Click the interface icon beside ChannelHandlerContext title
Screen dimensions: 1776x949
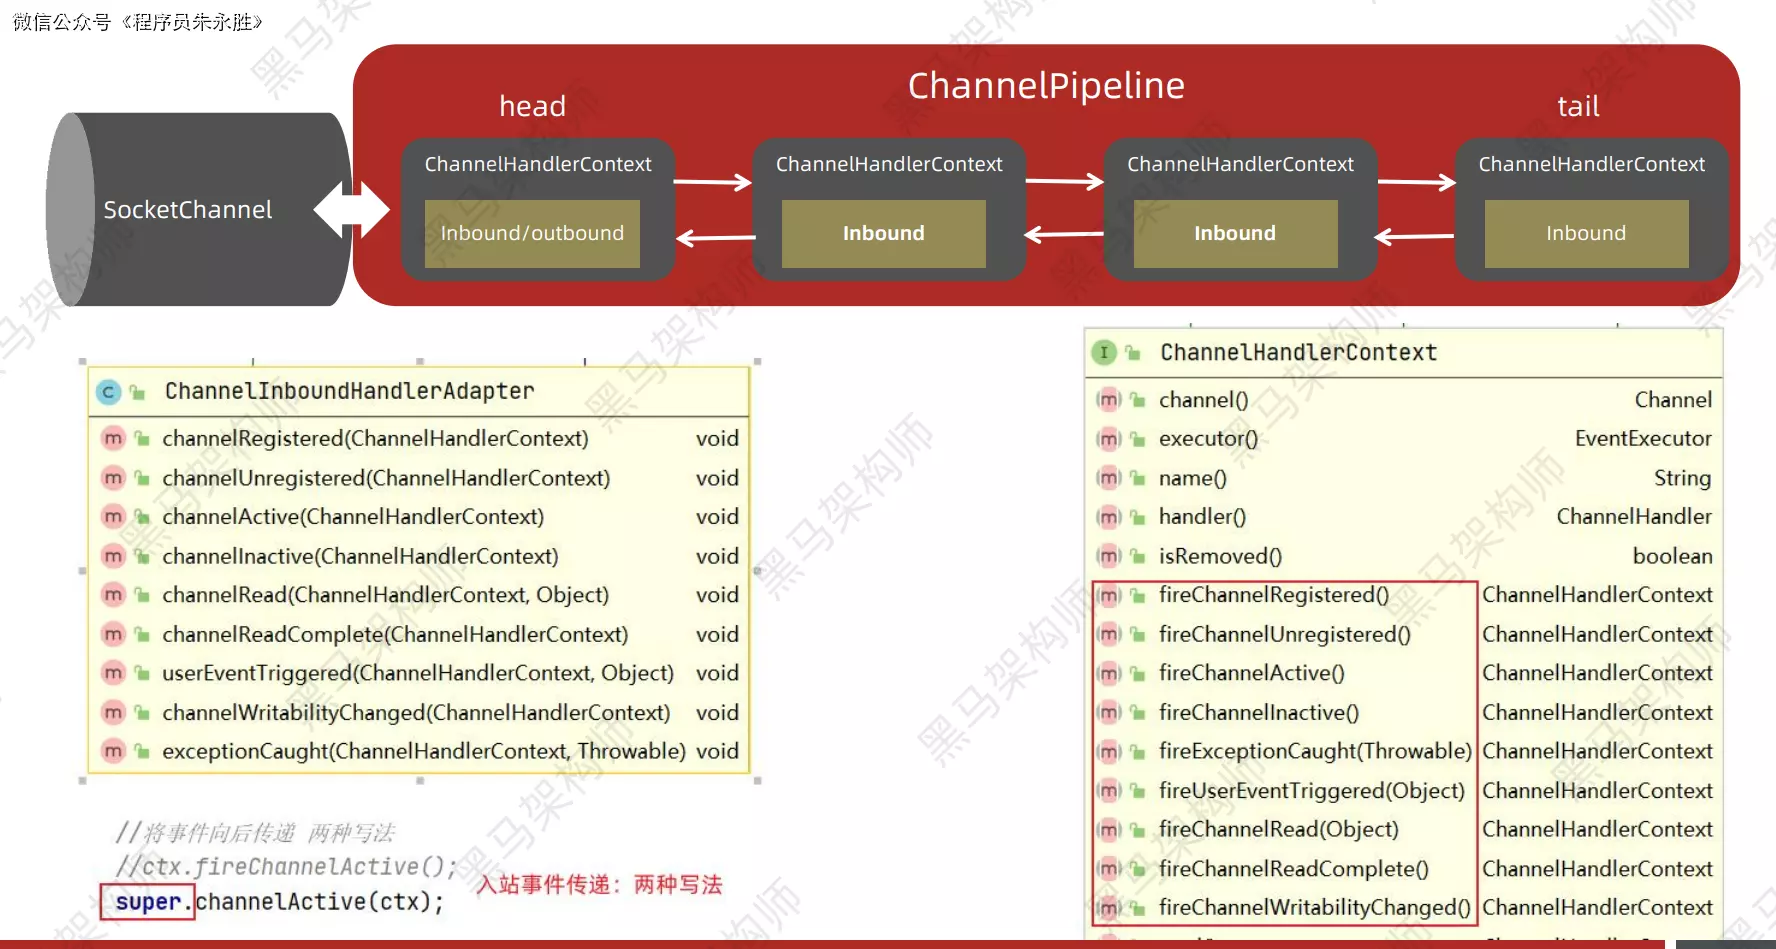click(x=1103, y=353)
